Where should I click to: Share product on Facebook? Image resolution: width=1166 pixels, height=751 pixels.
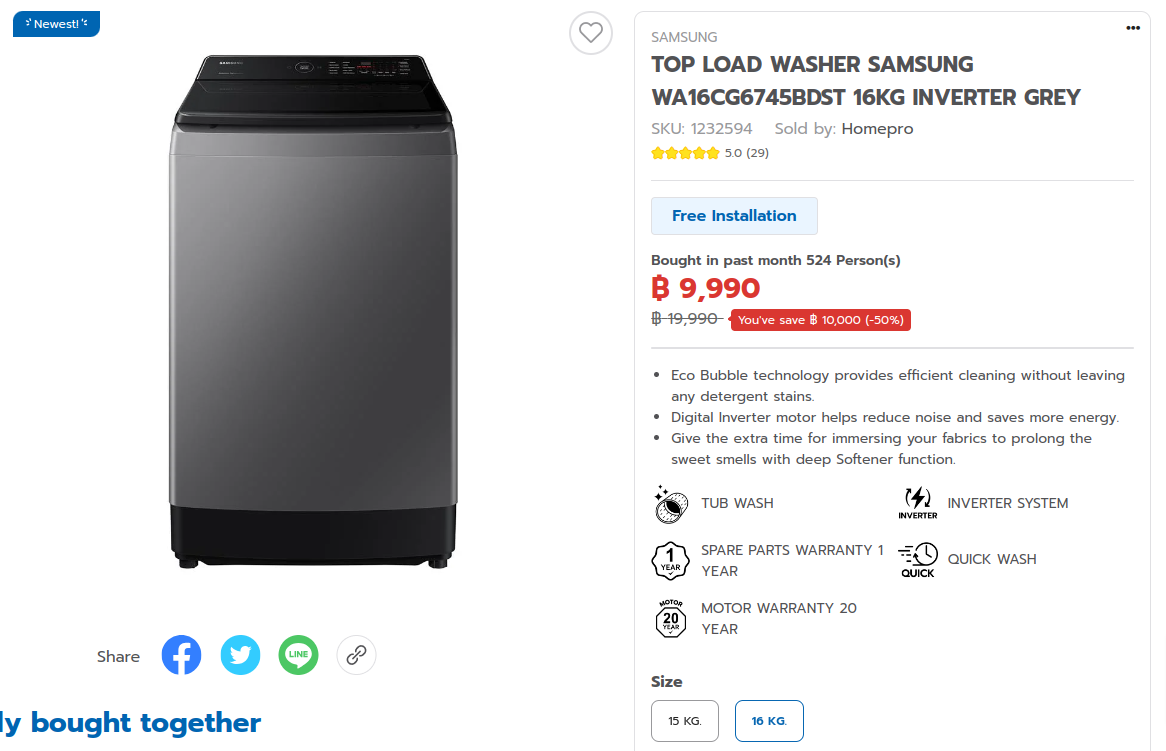(x=181, y=655)
